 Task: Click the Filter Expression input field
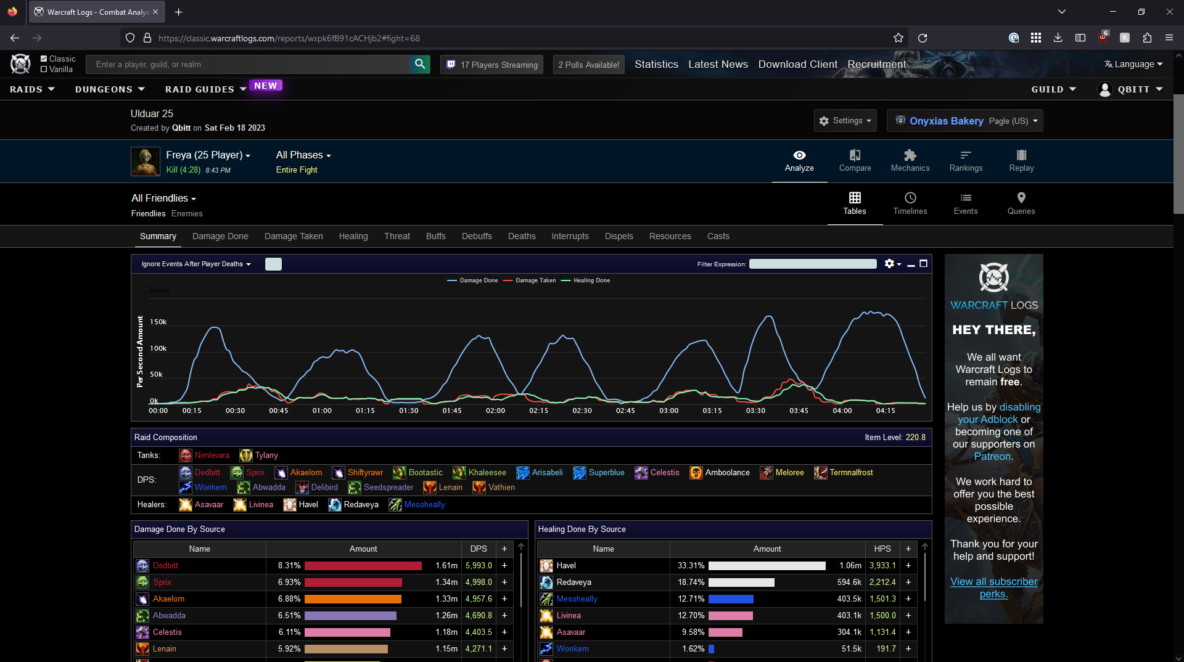(813, 264)
